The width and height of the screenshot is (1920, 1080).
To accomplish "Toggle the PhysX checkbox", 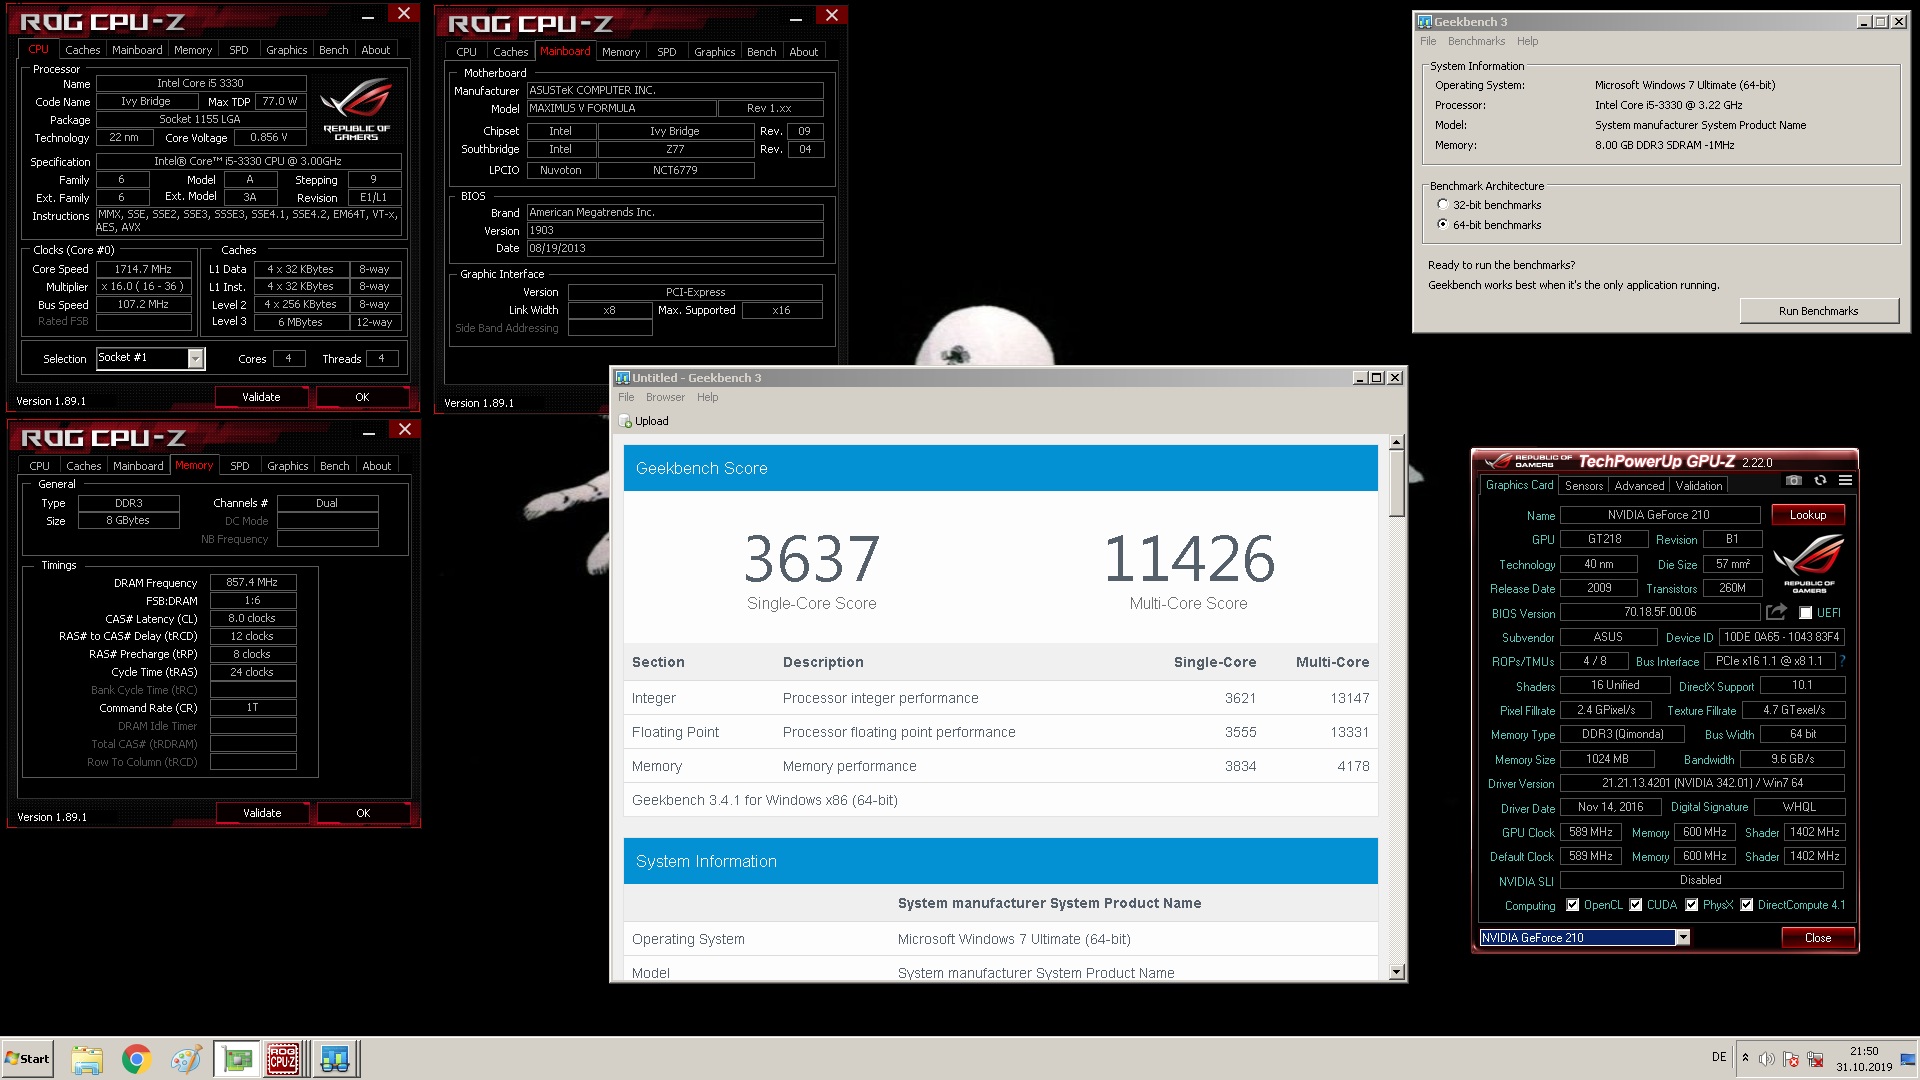I will 1692,905.
